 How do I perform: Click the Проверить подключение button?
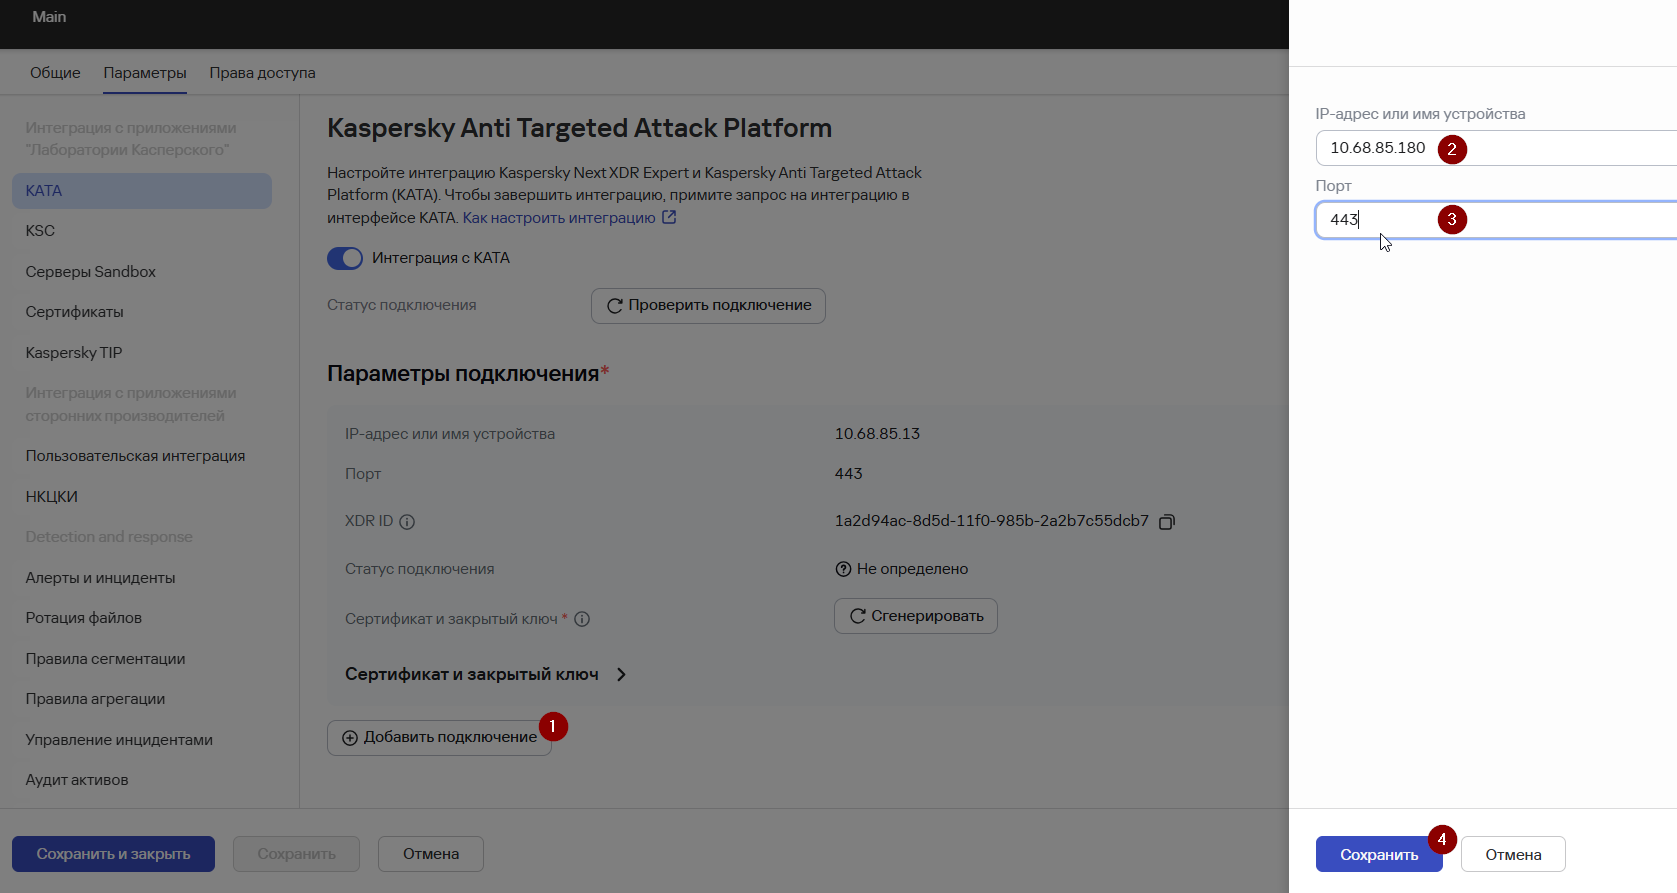point(708,306)
